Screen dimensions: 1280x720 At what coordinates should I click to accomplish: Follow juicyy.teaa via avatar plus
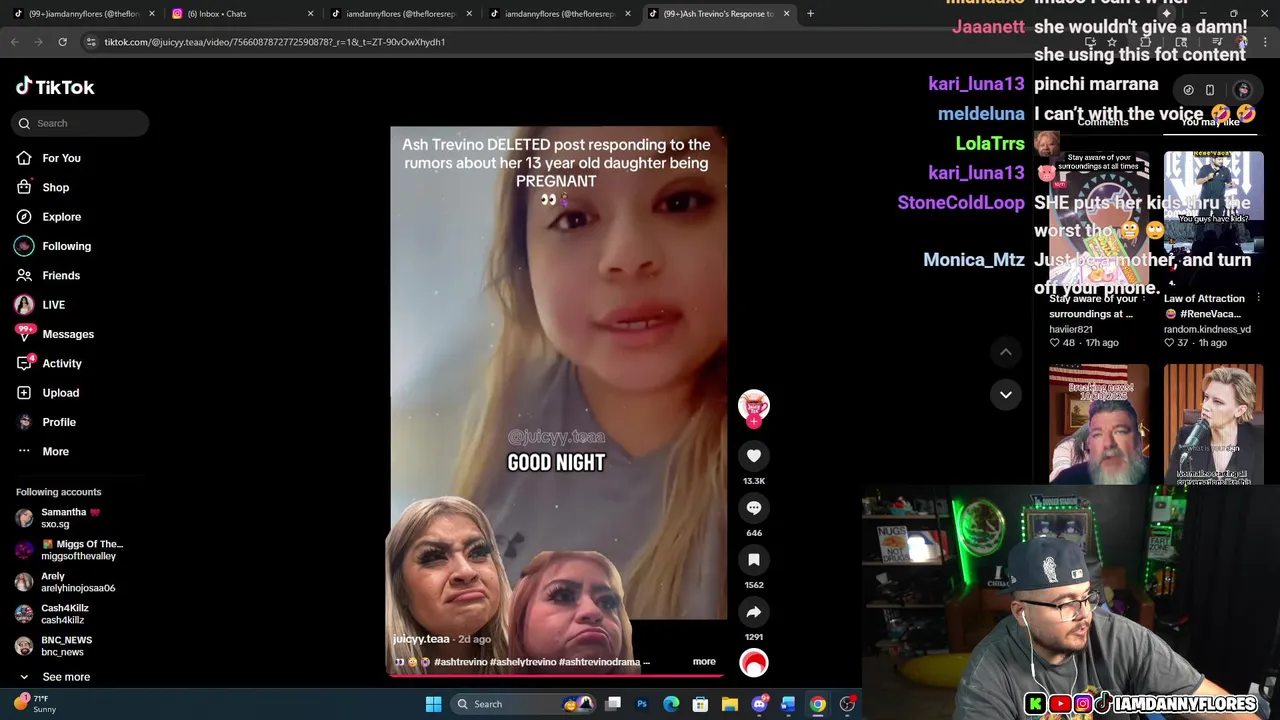click(x=754, y=422)
